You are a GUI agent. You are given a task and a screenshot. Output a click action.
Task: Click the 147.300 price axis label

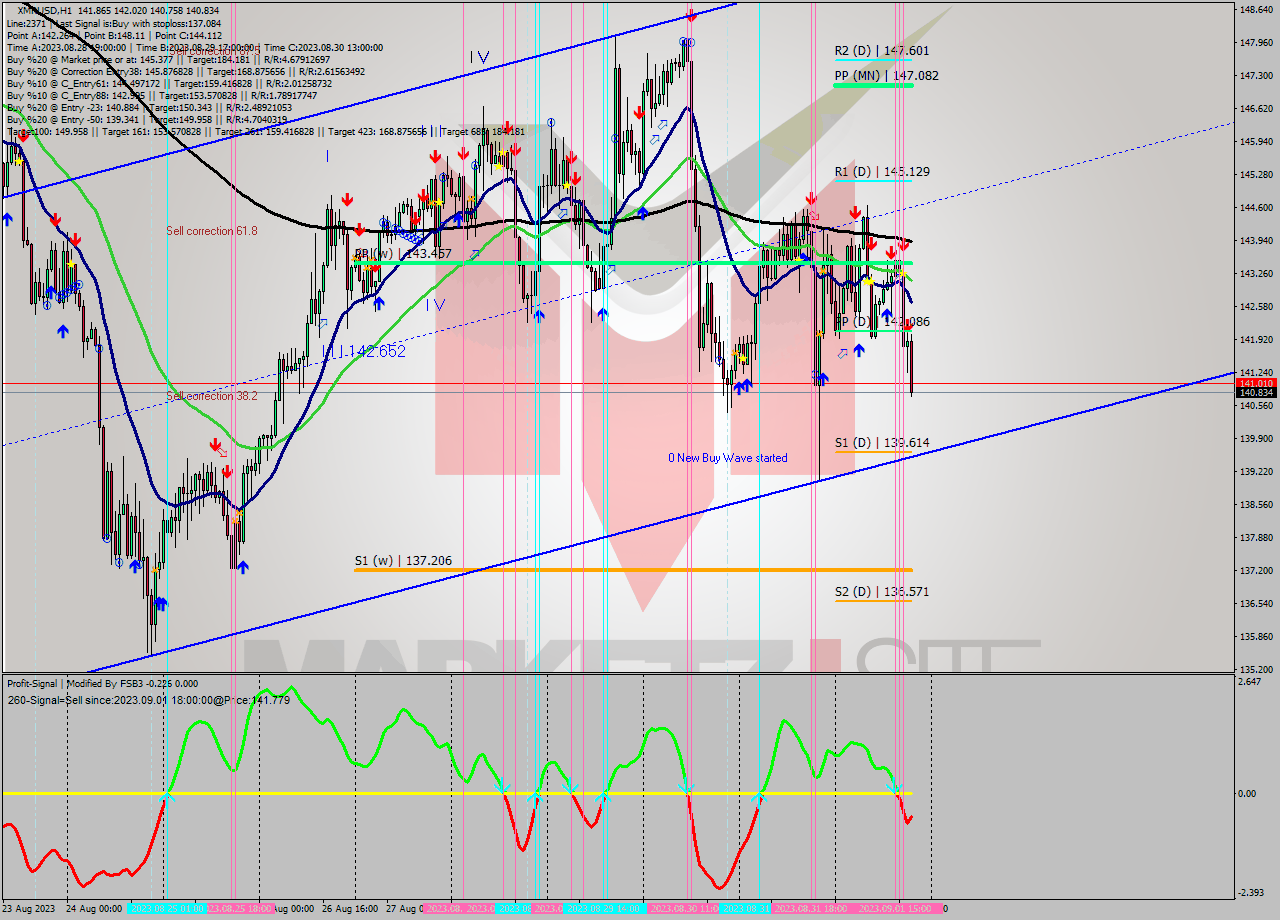(1256, 76)
